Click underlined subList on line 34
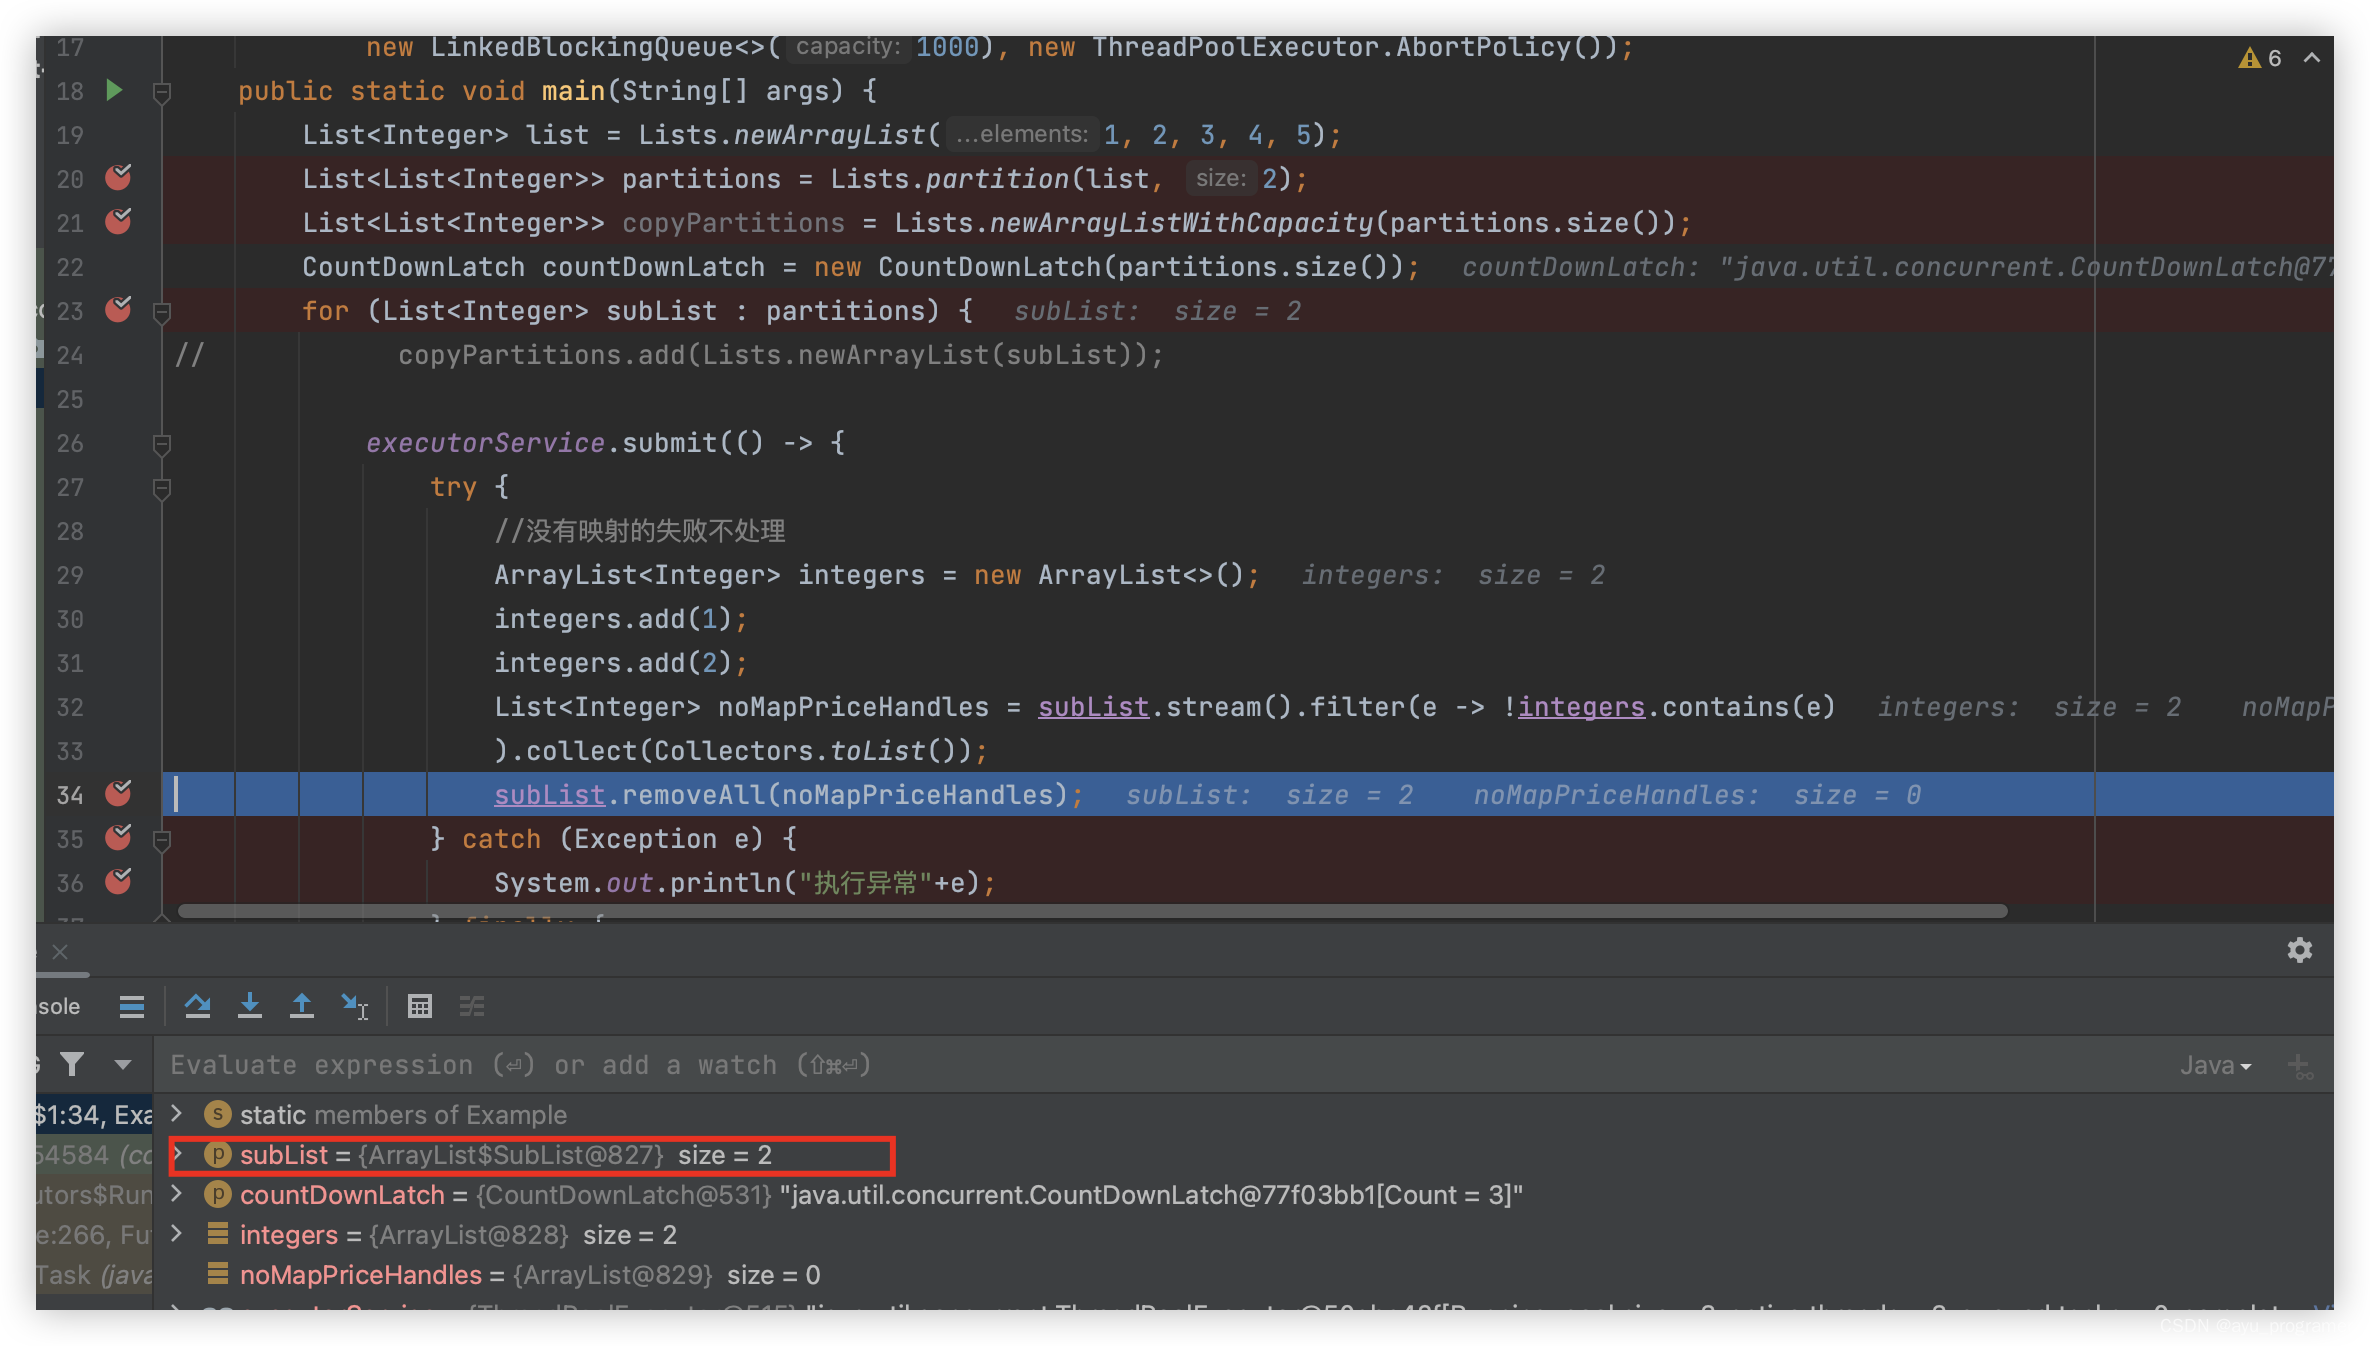The image size is (2370, 1346). click(x=549, y=795)
